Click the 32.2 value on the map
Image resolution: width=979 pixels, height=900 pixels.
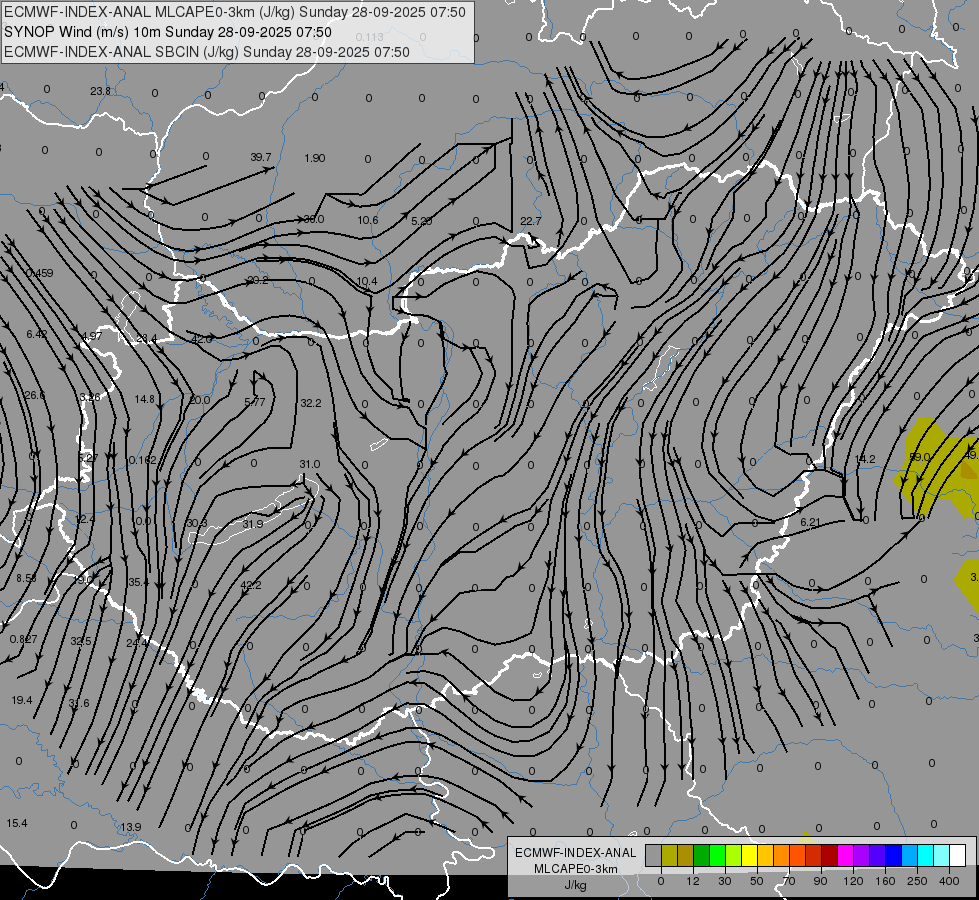point(310,403)
